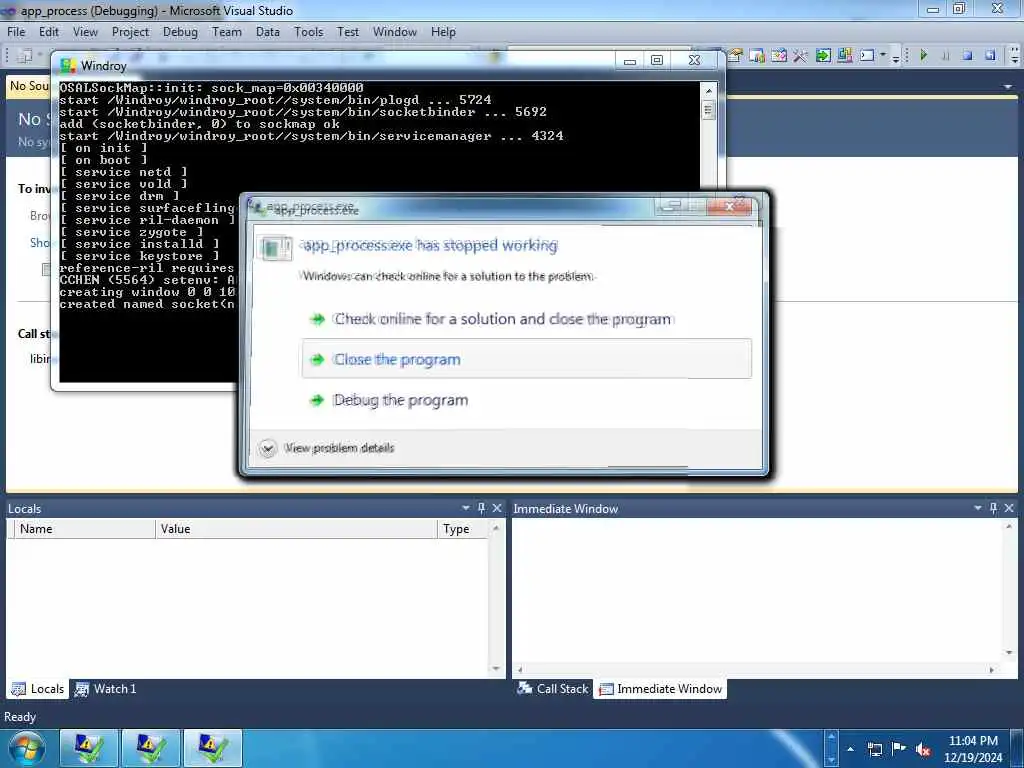
Task: Click the Stop Debugging icon
Action: 967,56
